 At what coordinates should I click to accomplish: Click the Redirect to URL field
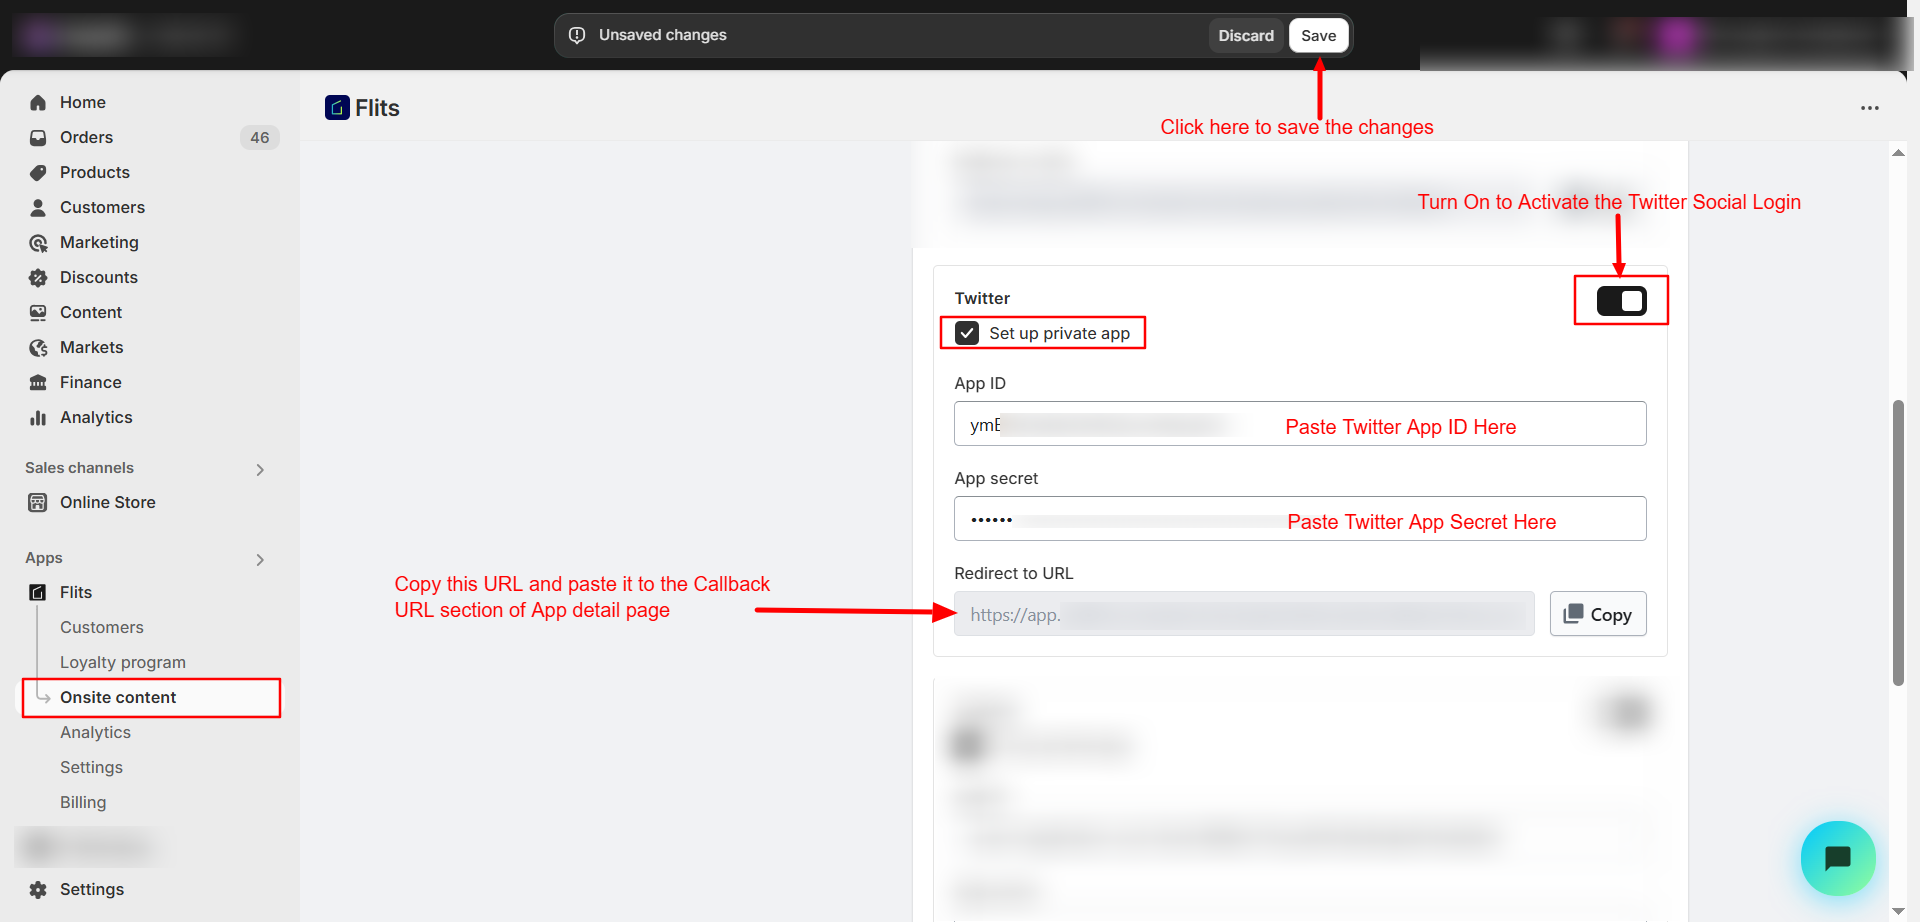[1244, 614]
